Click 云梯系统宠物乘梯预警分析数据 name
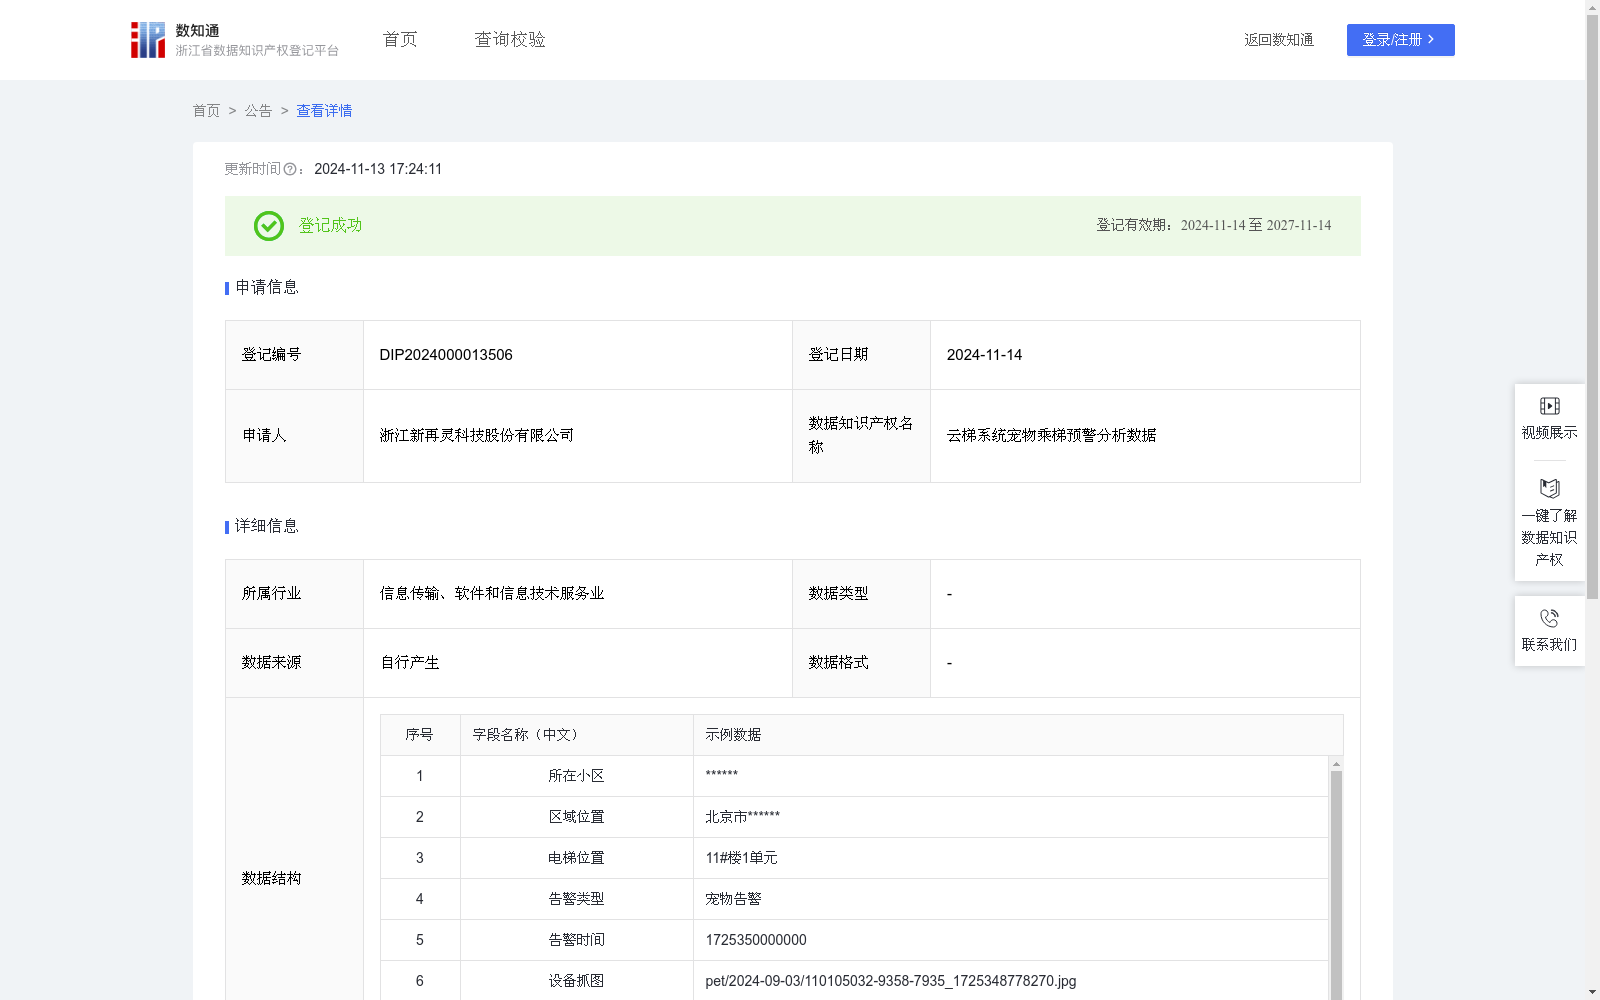Image resolution: width=1600 pixels, height=1000 pixels. click(x=1052, y=435)
